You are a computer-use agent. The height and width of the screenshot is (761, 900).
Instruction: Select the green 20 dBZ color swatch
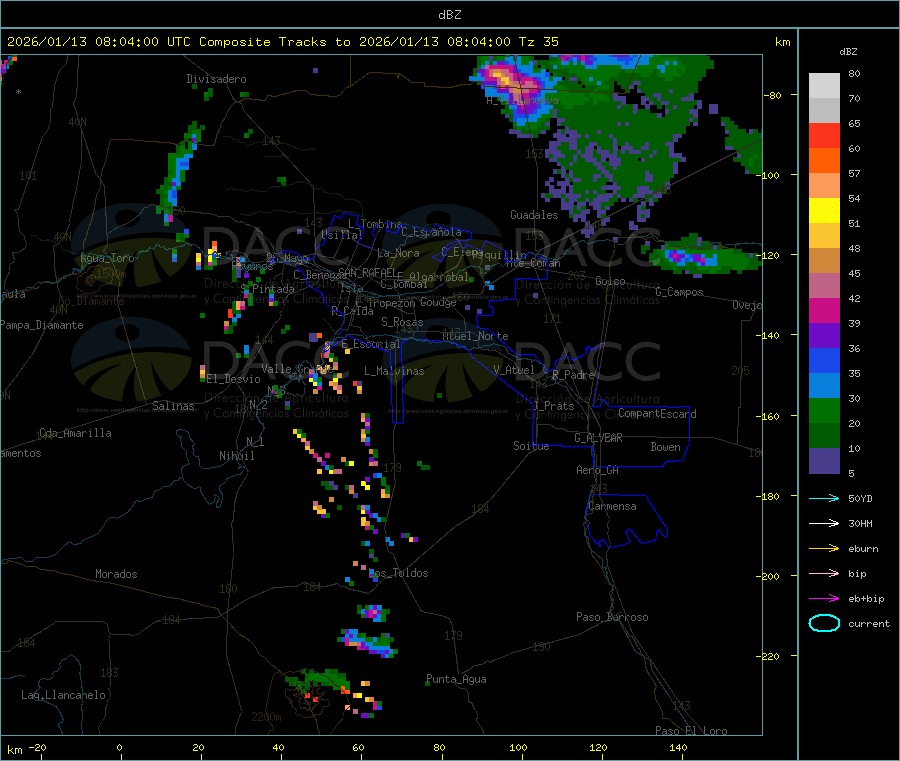click(824, 410)
